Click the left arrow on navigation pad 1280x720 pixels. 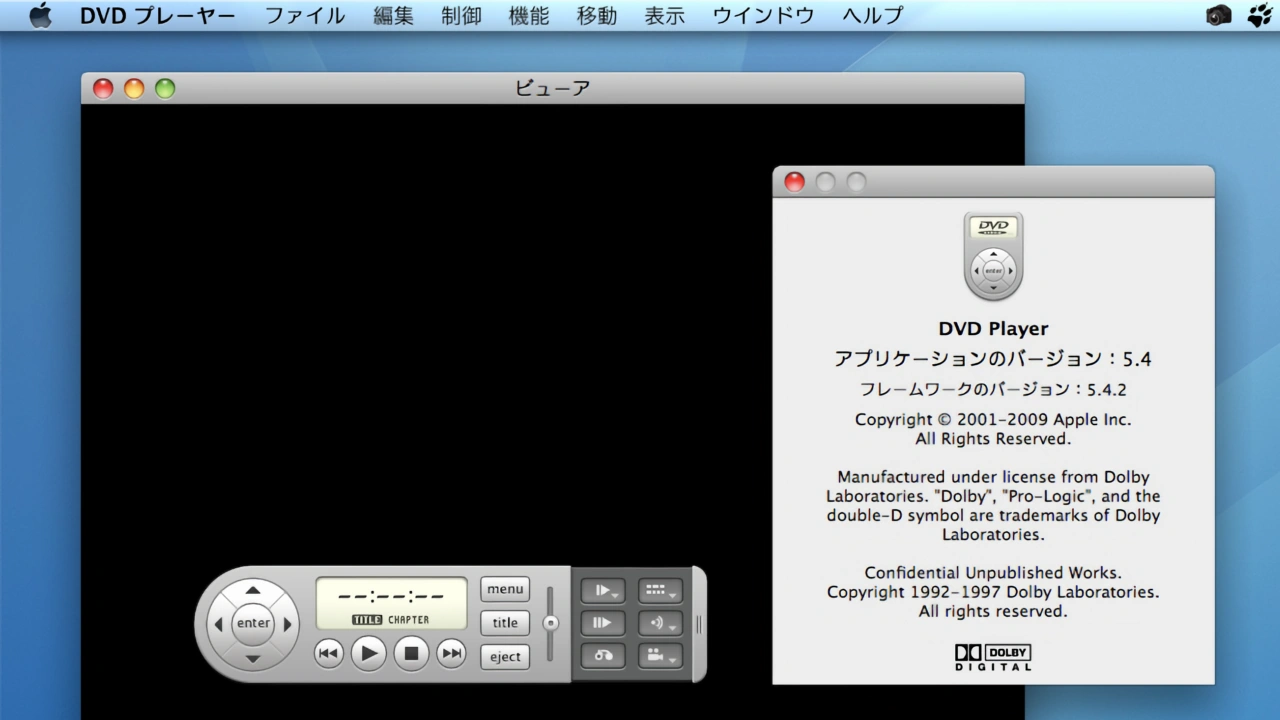tap(218, 624)
